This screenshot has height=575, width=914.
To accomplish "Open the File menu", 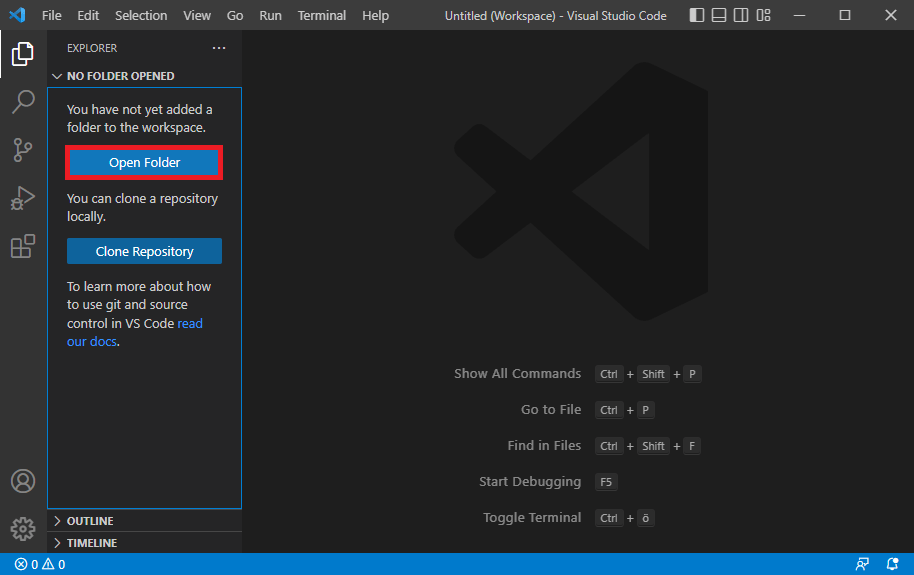I will click(x=51, y=15).
